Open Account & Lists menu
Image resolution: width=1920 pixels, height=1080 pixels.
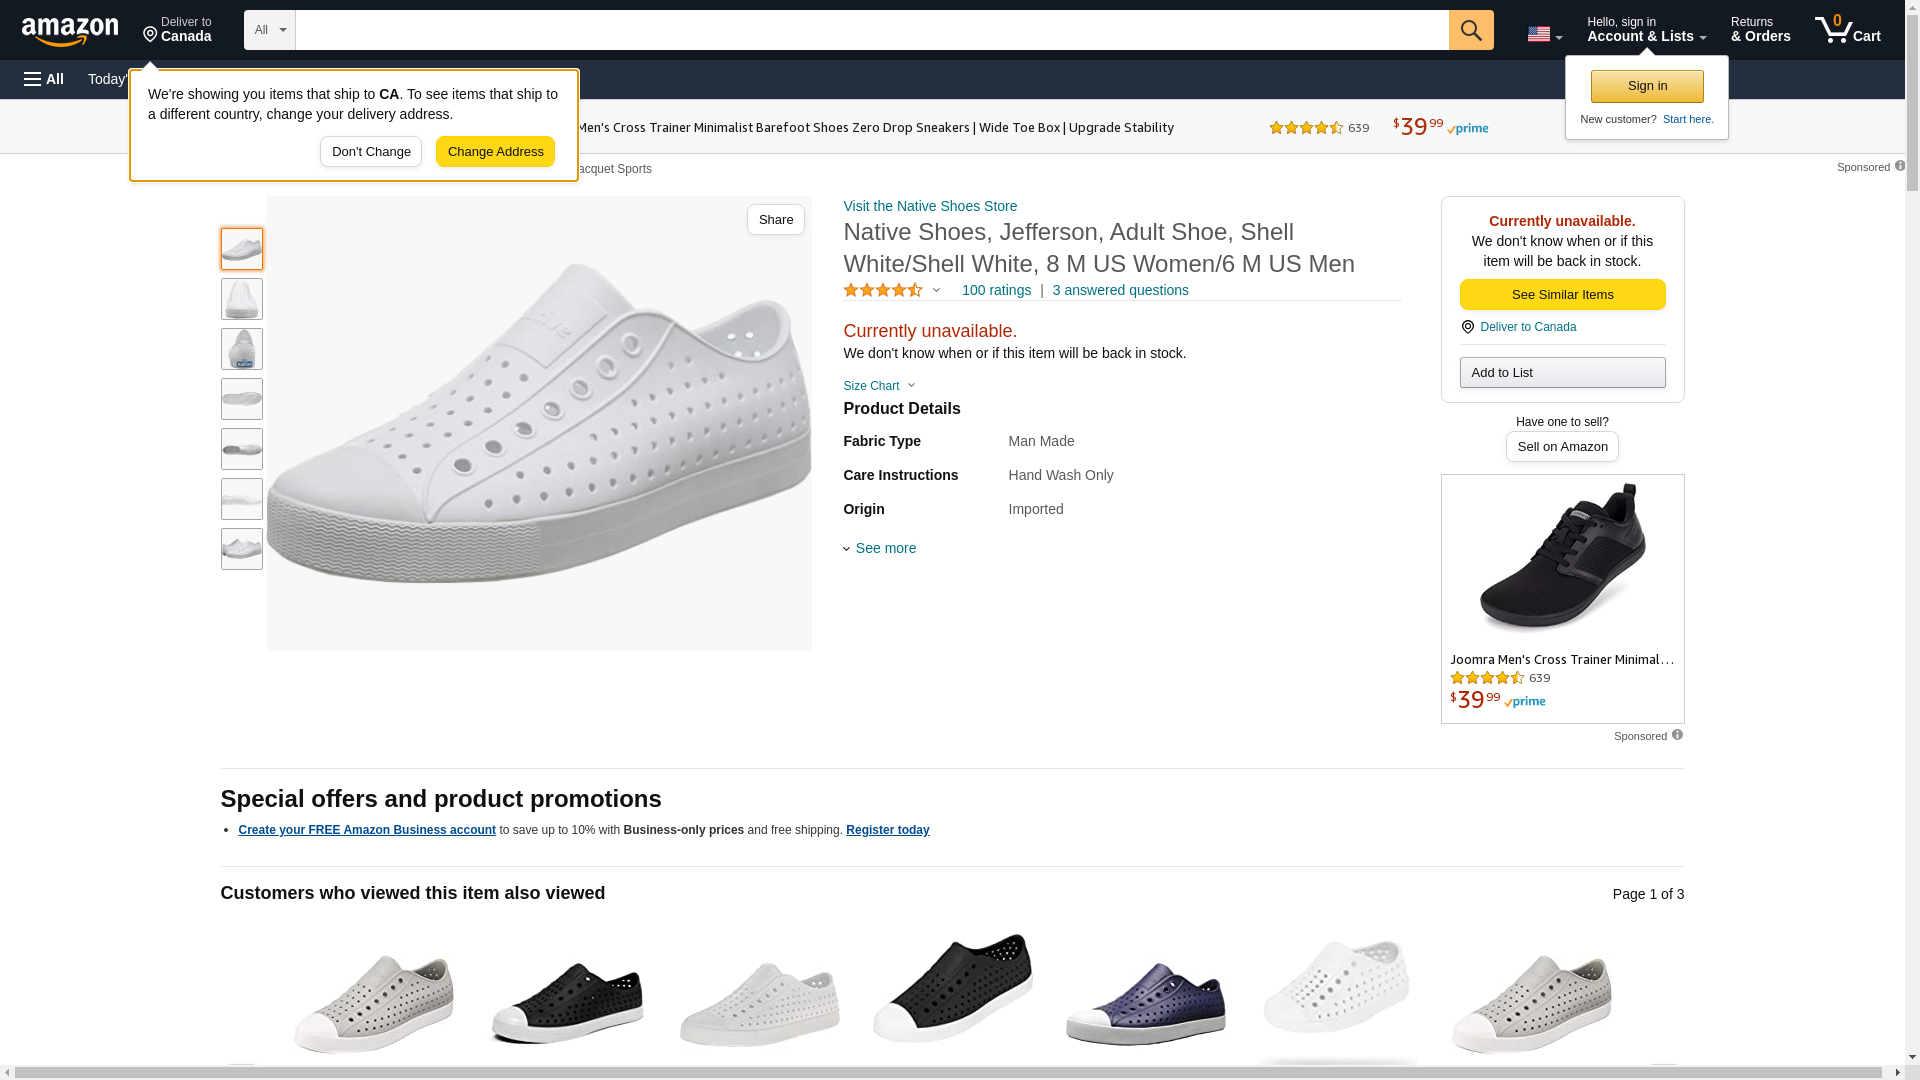1646,30
